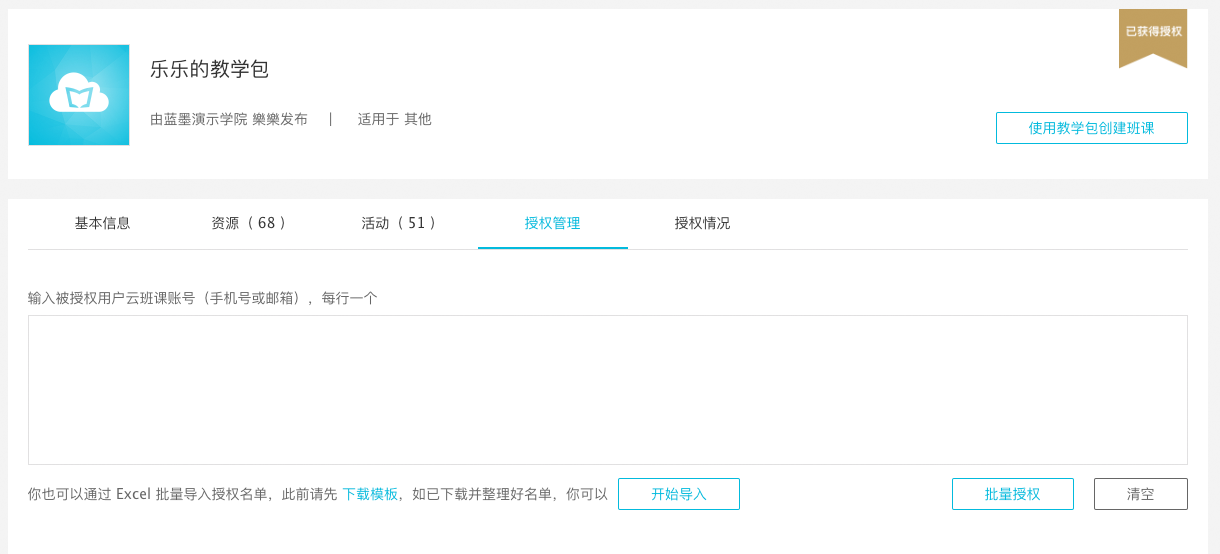Open the 基本信息 tab
The image size is (1220, 554).
tap(102, 223)
